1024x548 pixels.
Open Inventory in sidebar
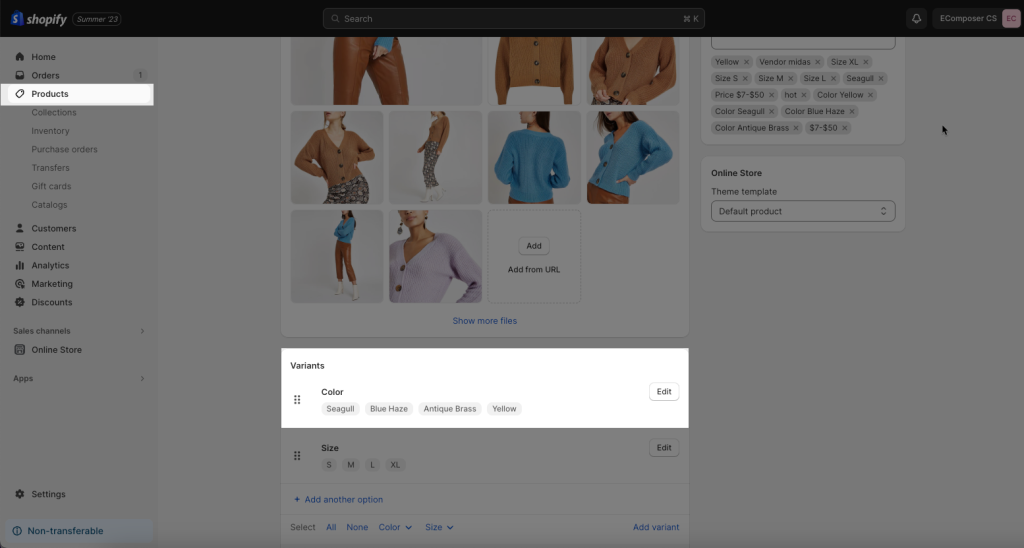(x=50, y=131)
